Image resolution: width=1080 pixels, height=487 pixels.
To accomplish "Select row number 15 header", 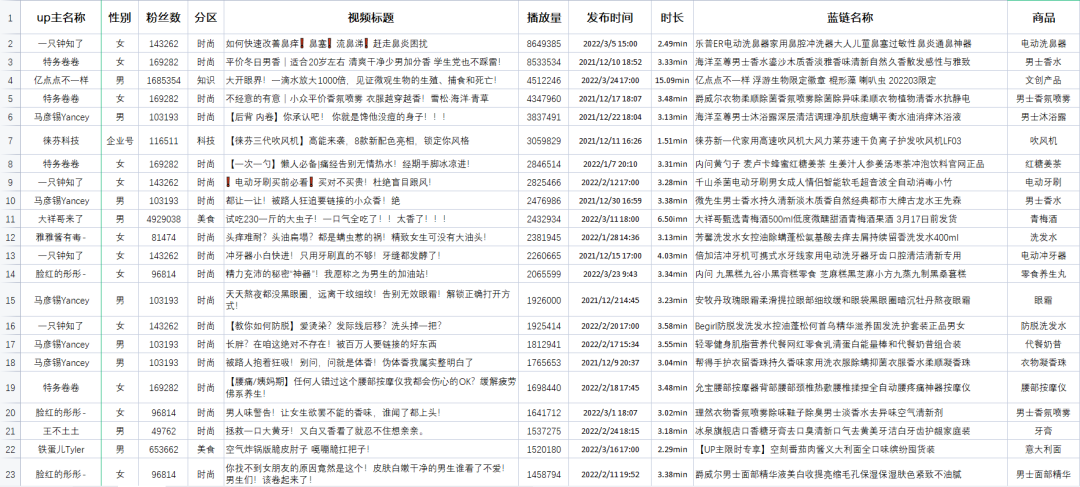I will (x=10, y=300).
